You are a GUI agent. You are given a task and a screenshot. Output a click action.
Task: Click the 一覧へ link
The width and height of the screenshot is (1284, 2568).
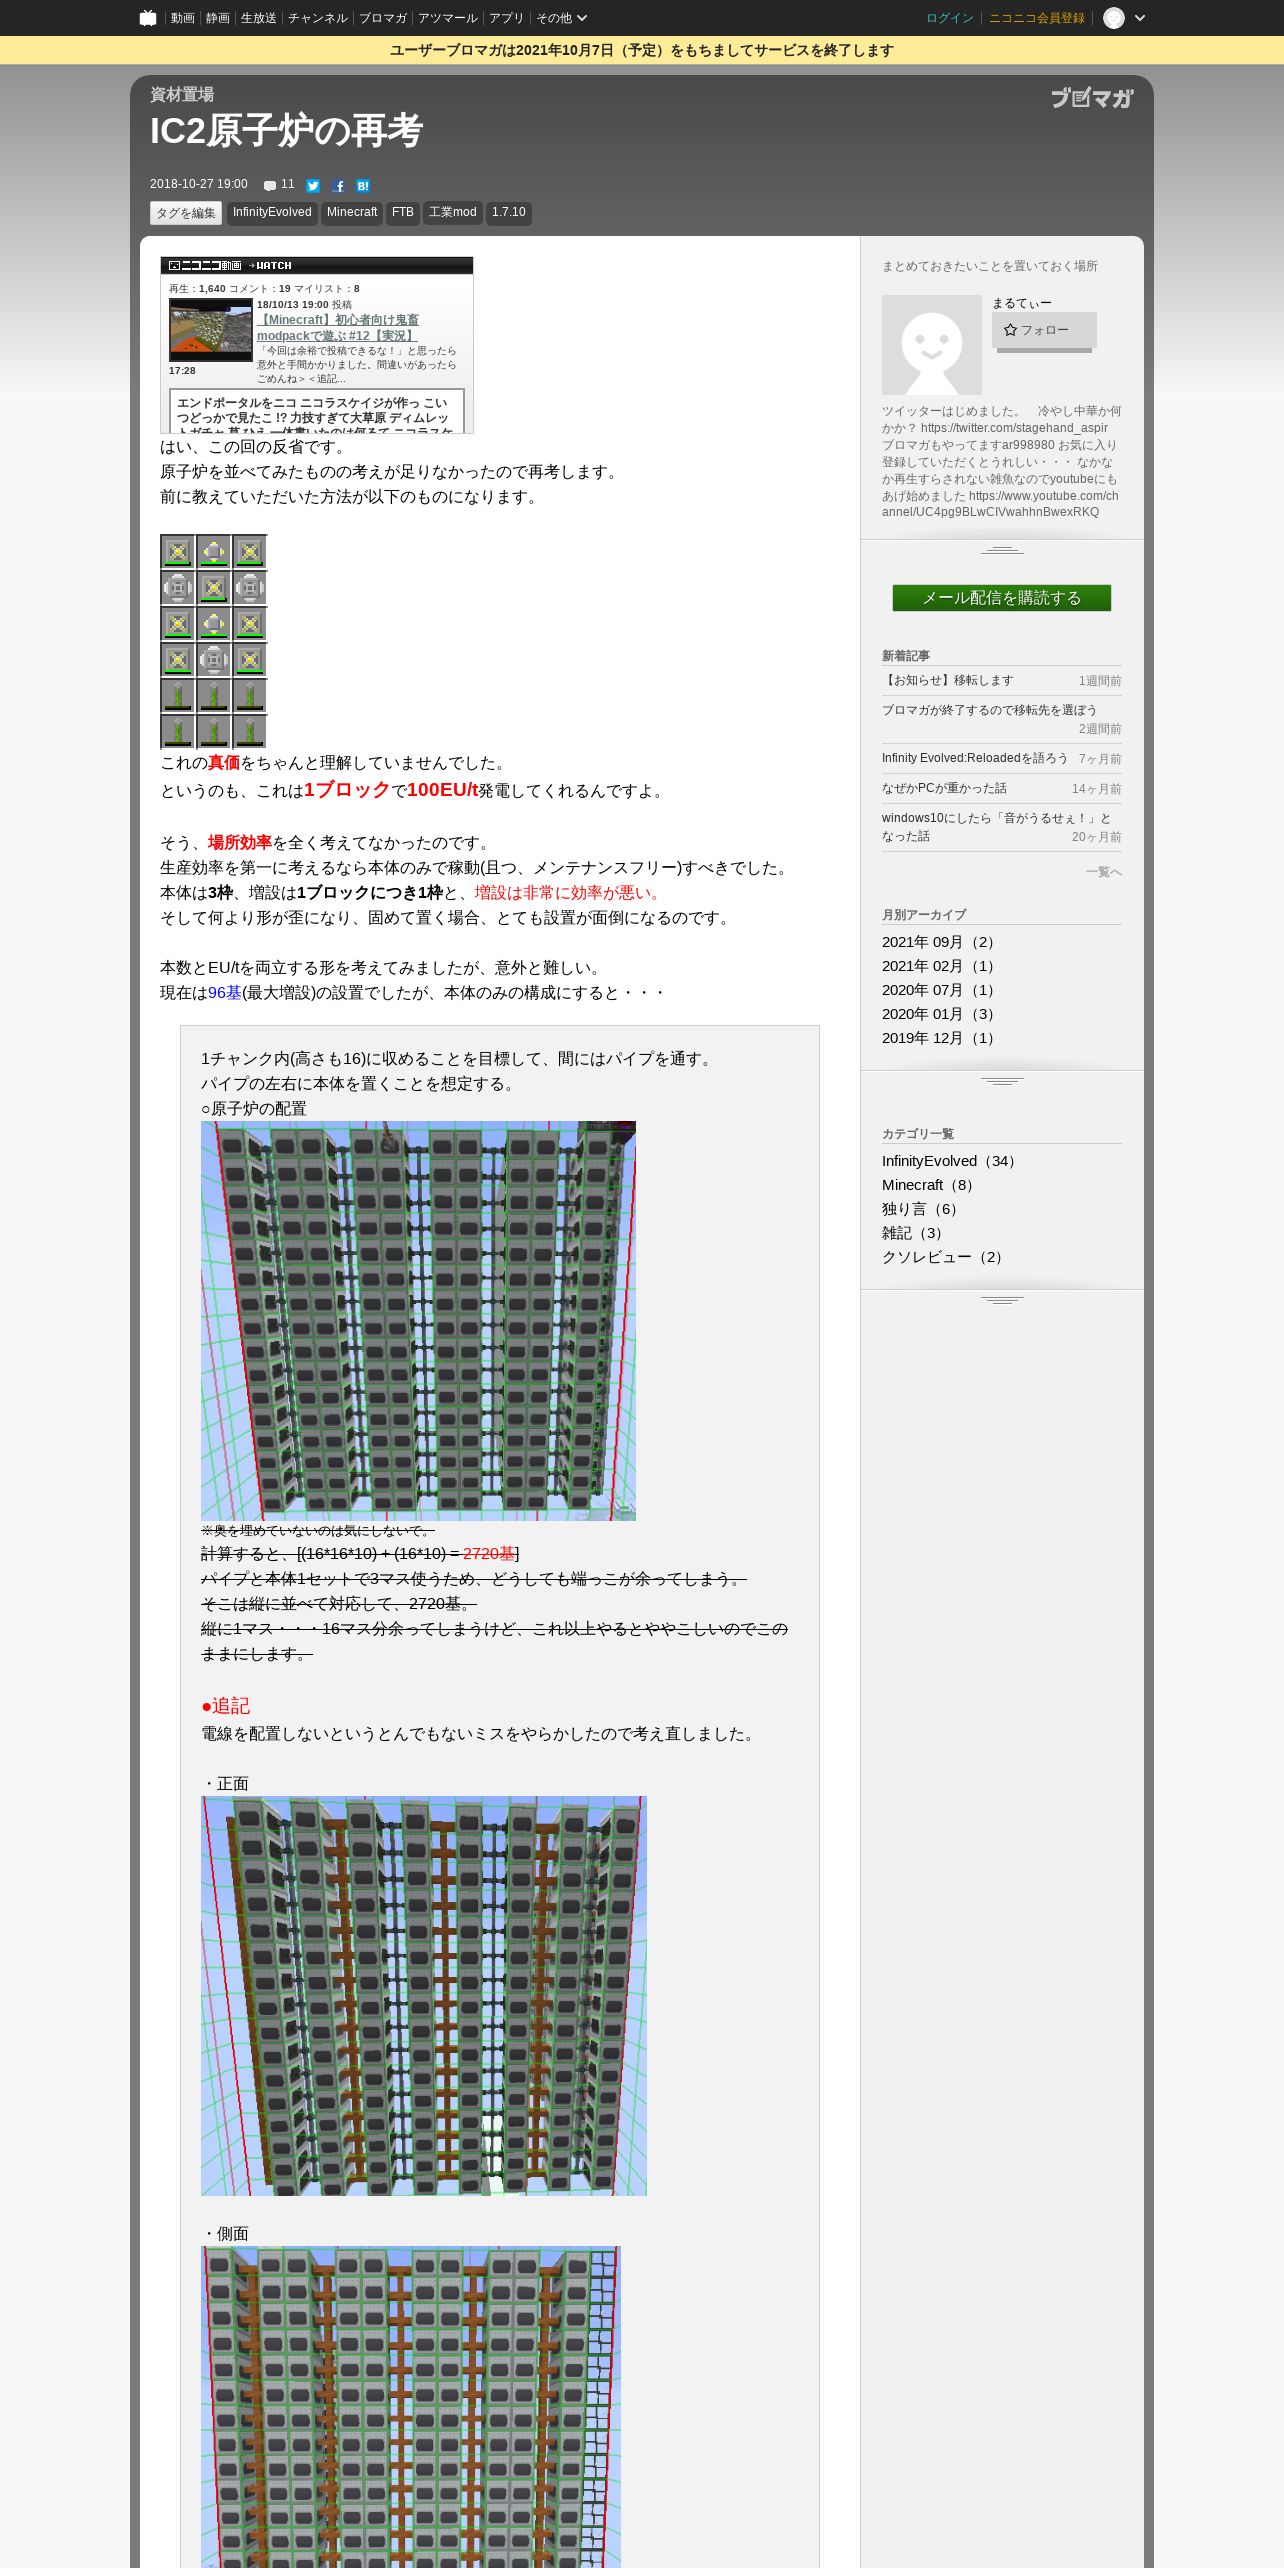pos(1104,872)
